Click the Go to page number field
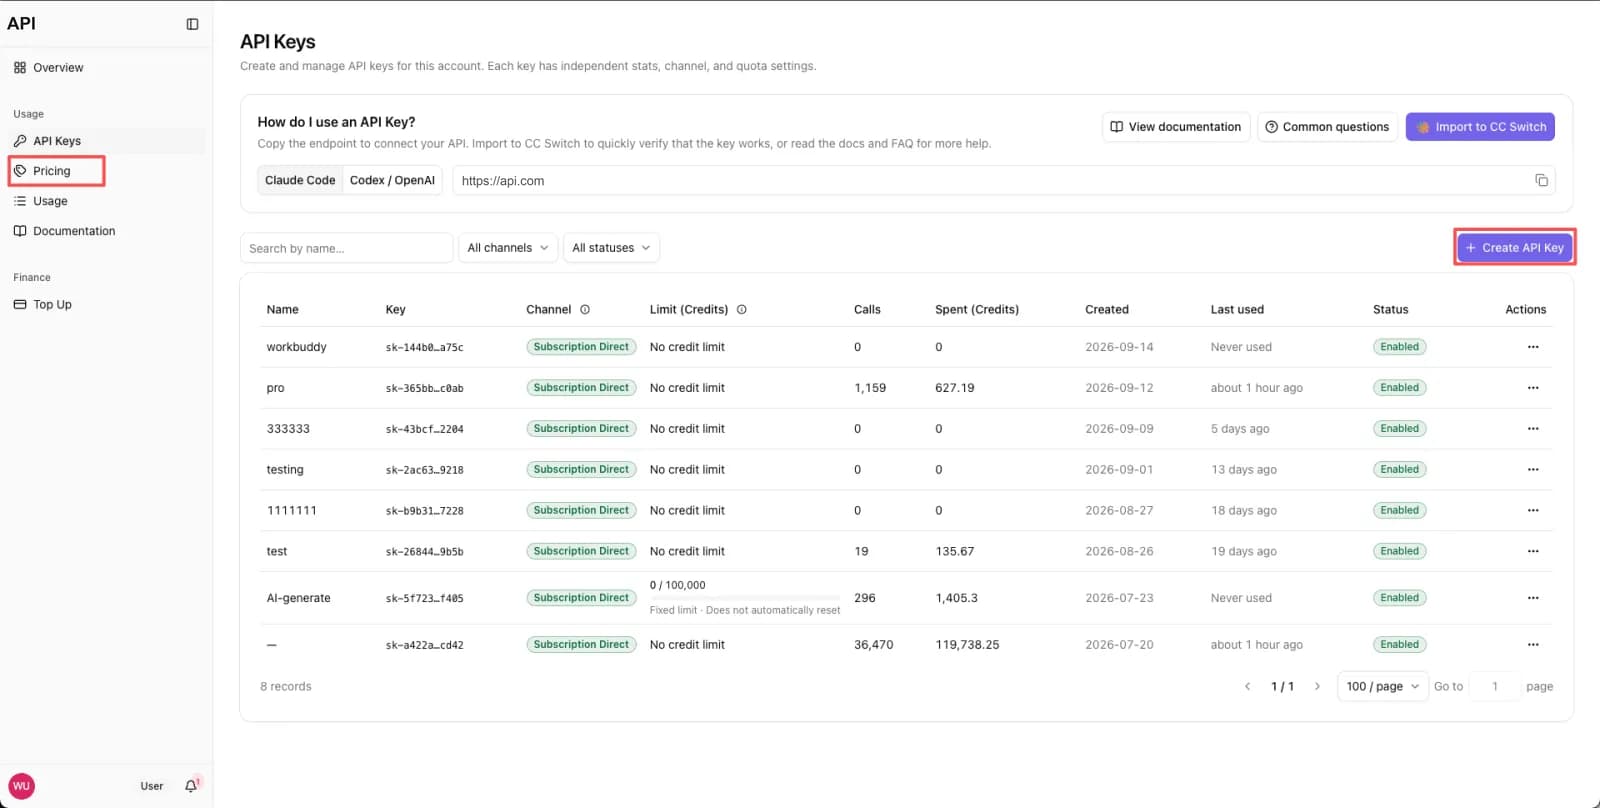Viewport: 1600px width, 808px height. tap(1494, 687)
